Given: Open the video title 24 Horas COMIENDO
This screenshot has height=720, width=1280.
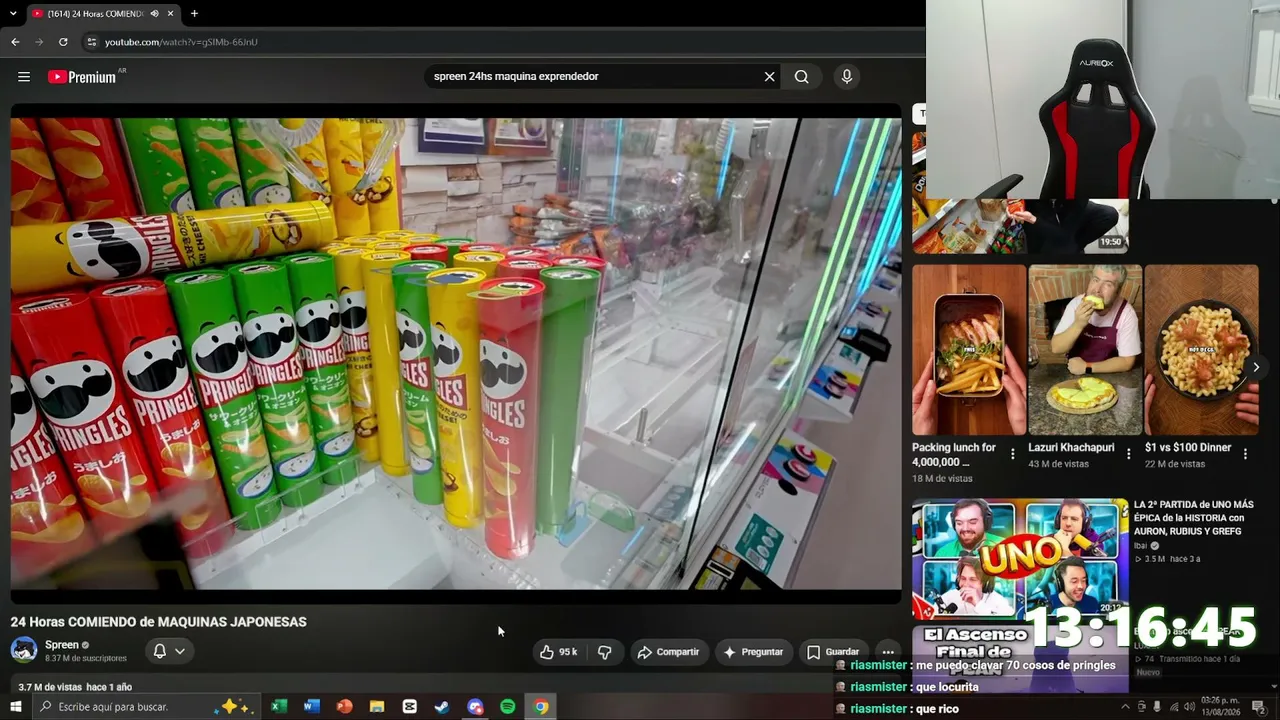Looking at the screenshot, I should pyautogui.click(x=159, y=622).
